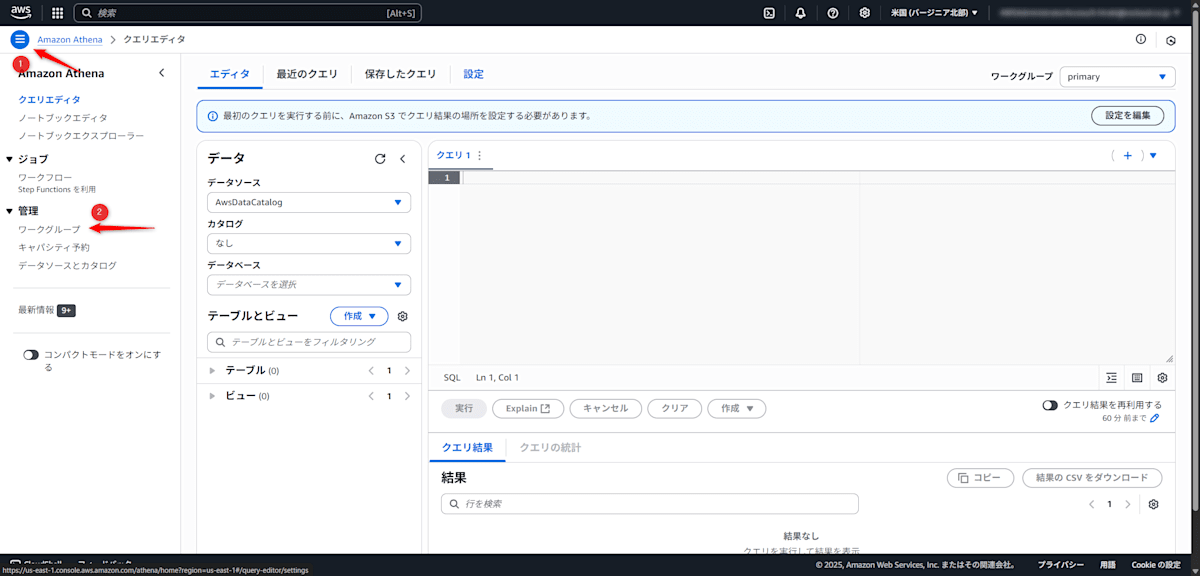This screenshot has height=576, width=1200.
Task: Click the format query indent icon
Action: 1112,378
